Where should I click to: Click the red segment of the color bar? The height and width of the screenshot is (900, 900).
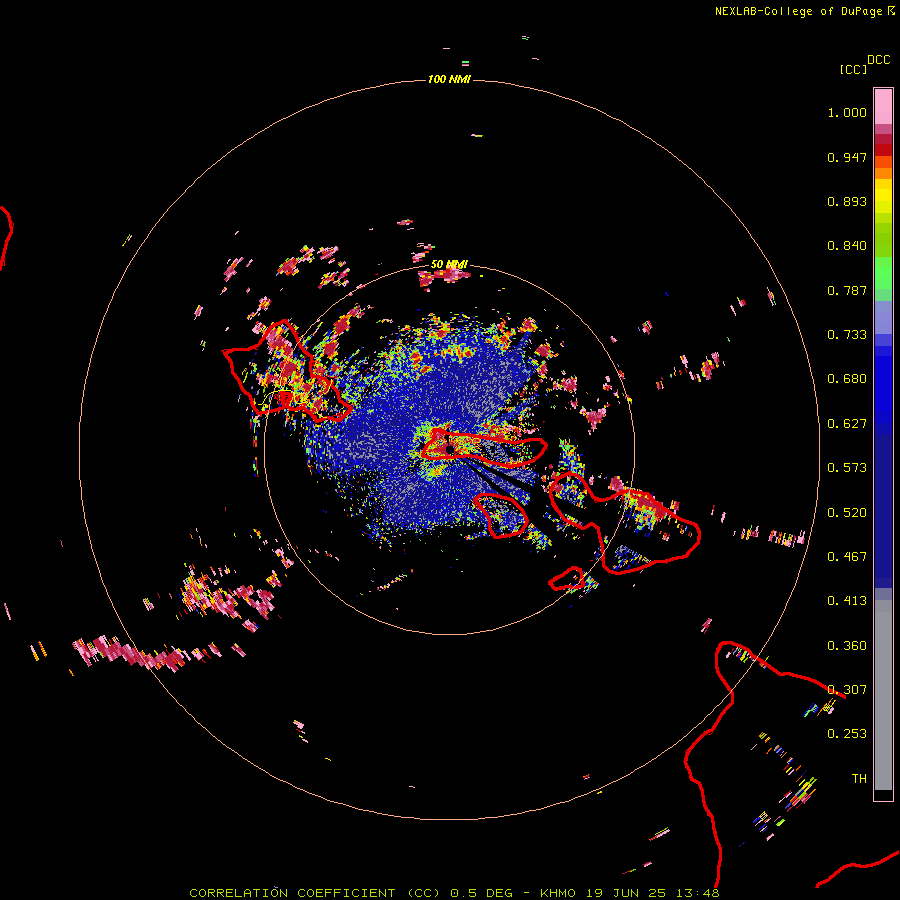pyautogui.click(x=883, y=150)
